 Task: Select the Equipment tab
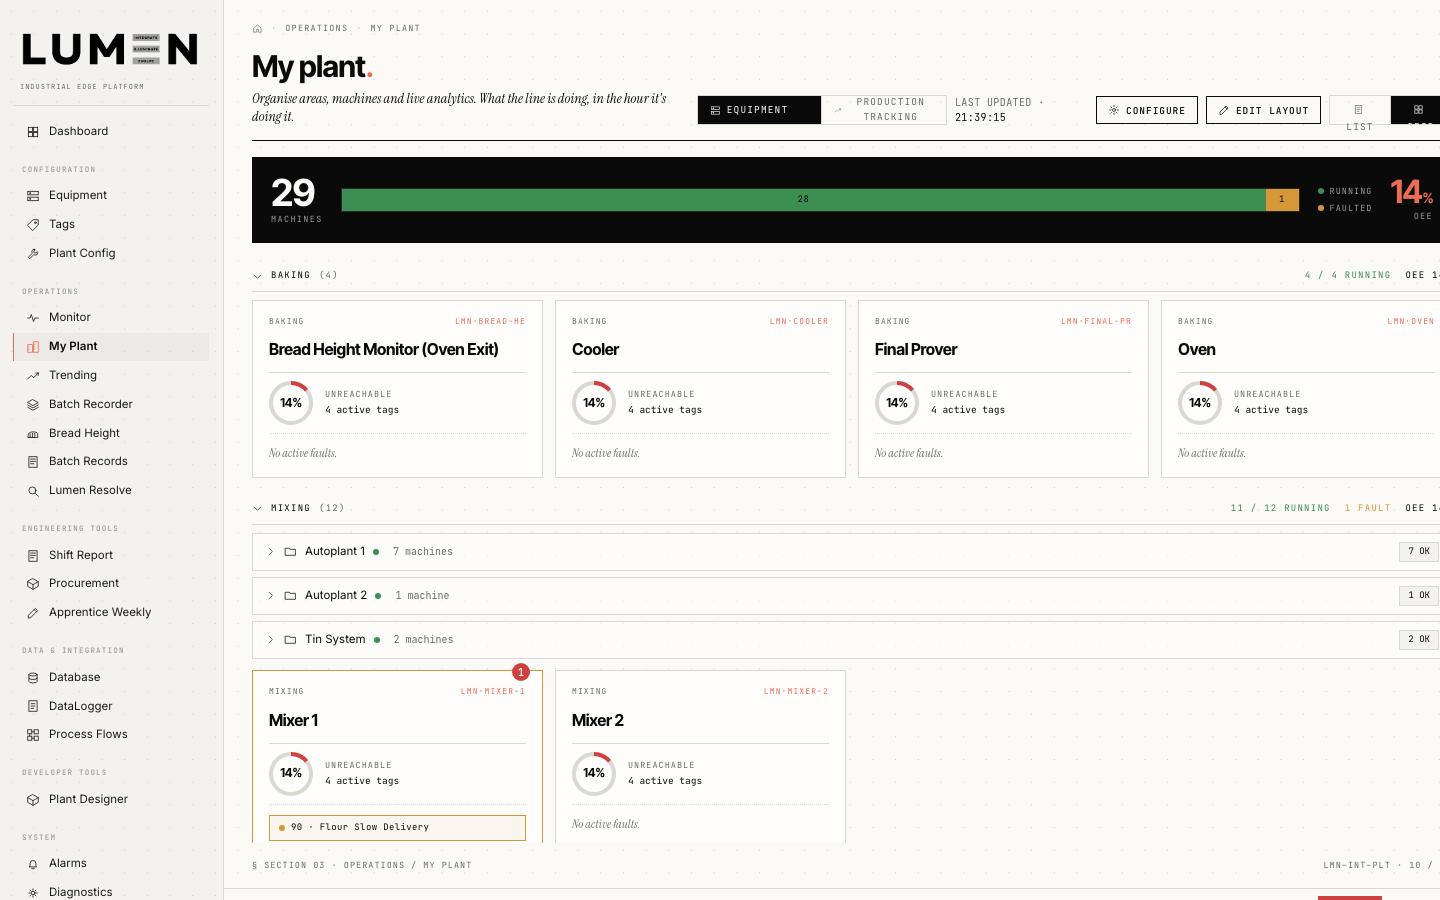coord(759,110)
